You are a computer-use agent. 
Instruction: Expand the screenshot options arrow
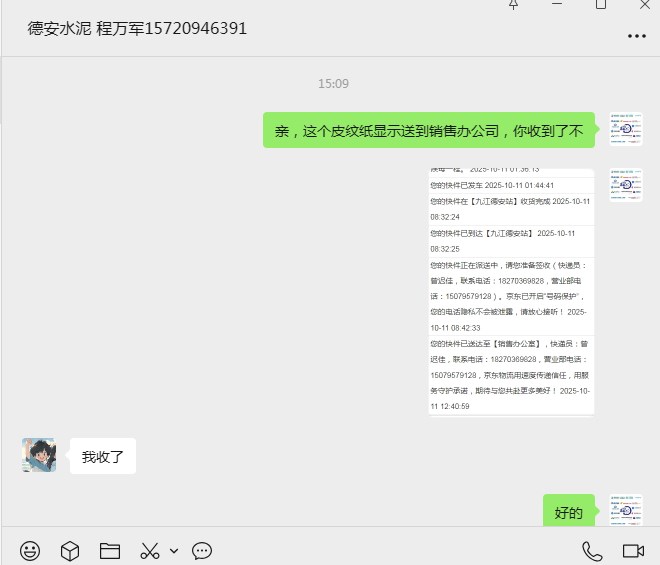[x=174, y=550]
